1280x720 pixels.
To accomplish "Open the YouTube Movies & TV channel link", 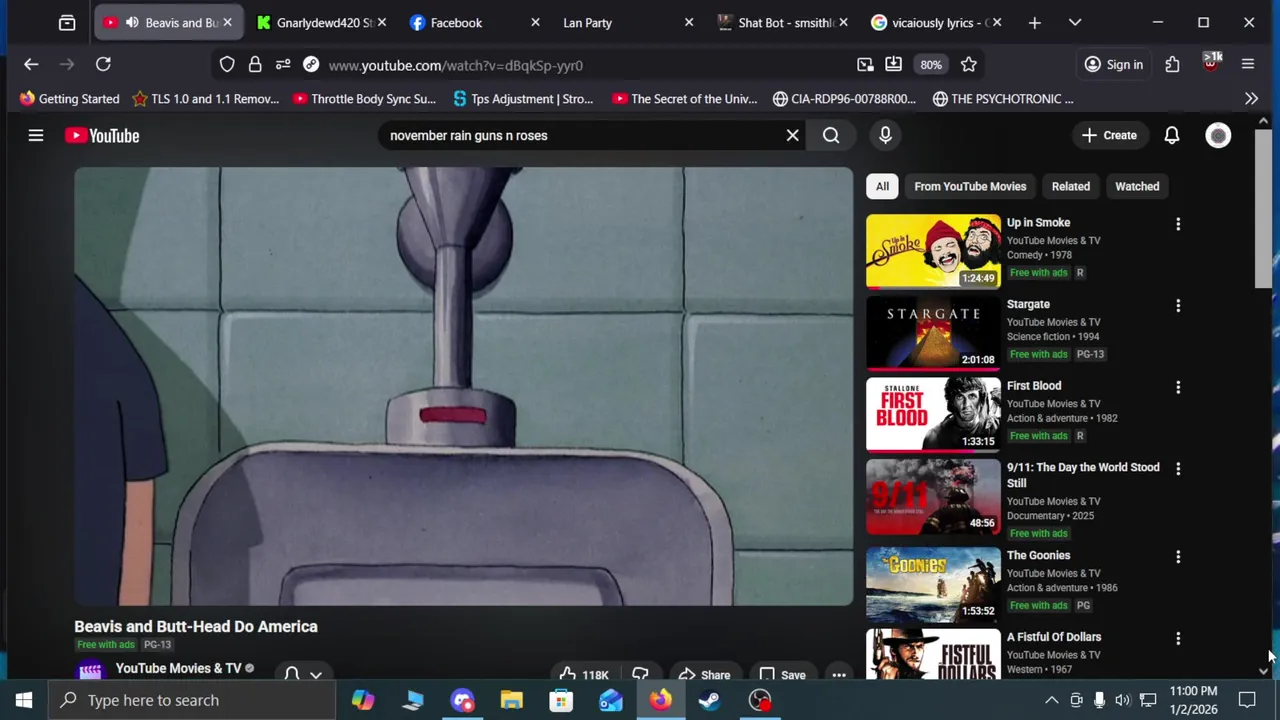I will coord(178,668).
